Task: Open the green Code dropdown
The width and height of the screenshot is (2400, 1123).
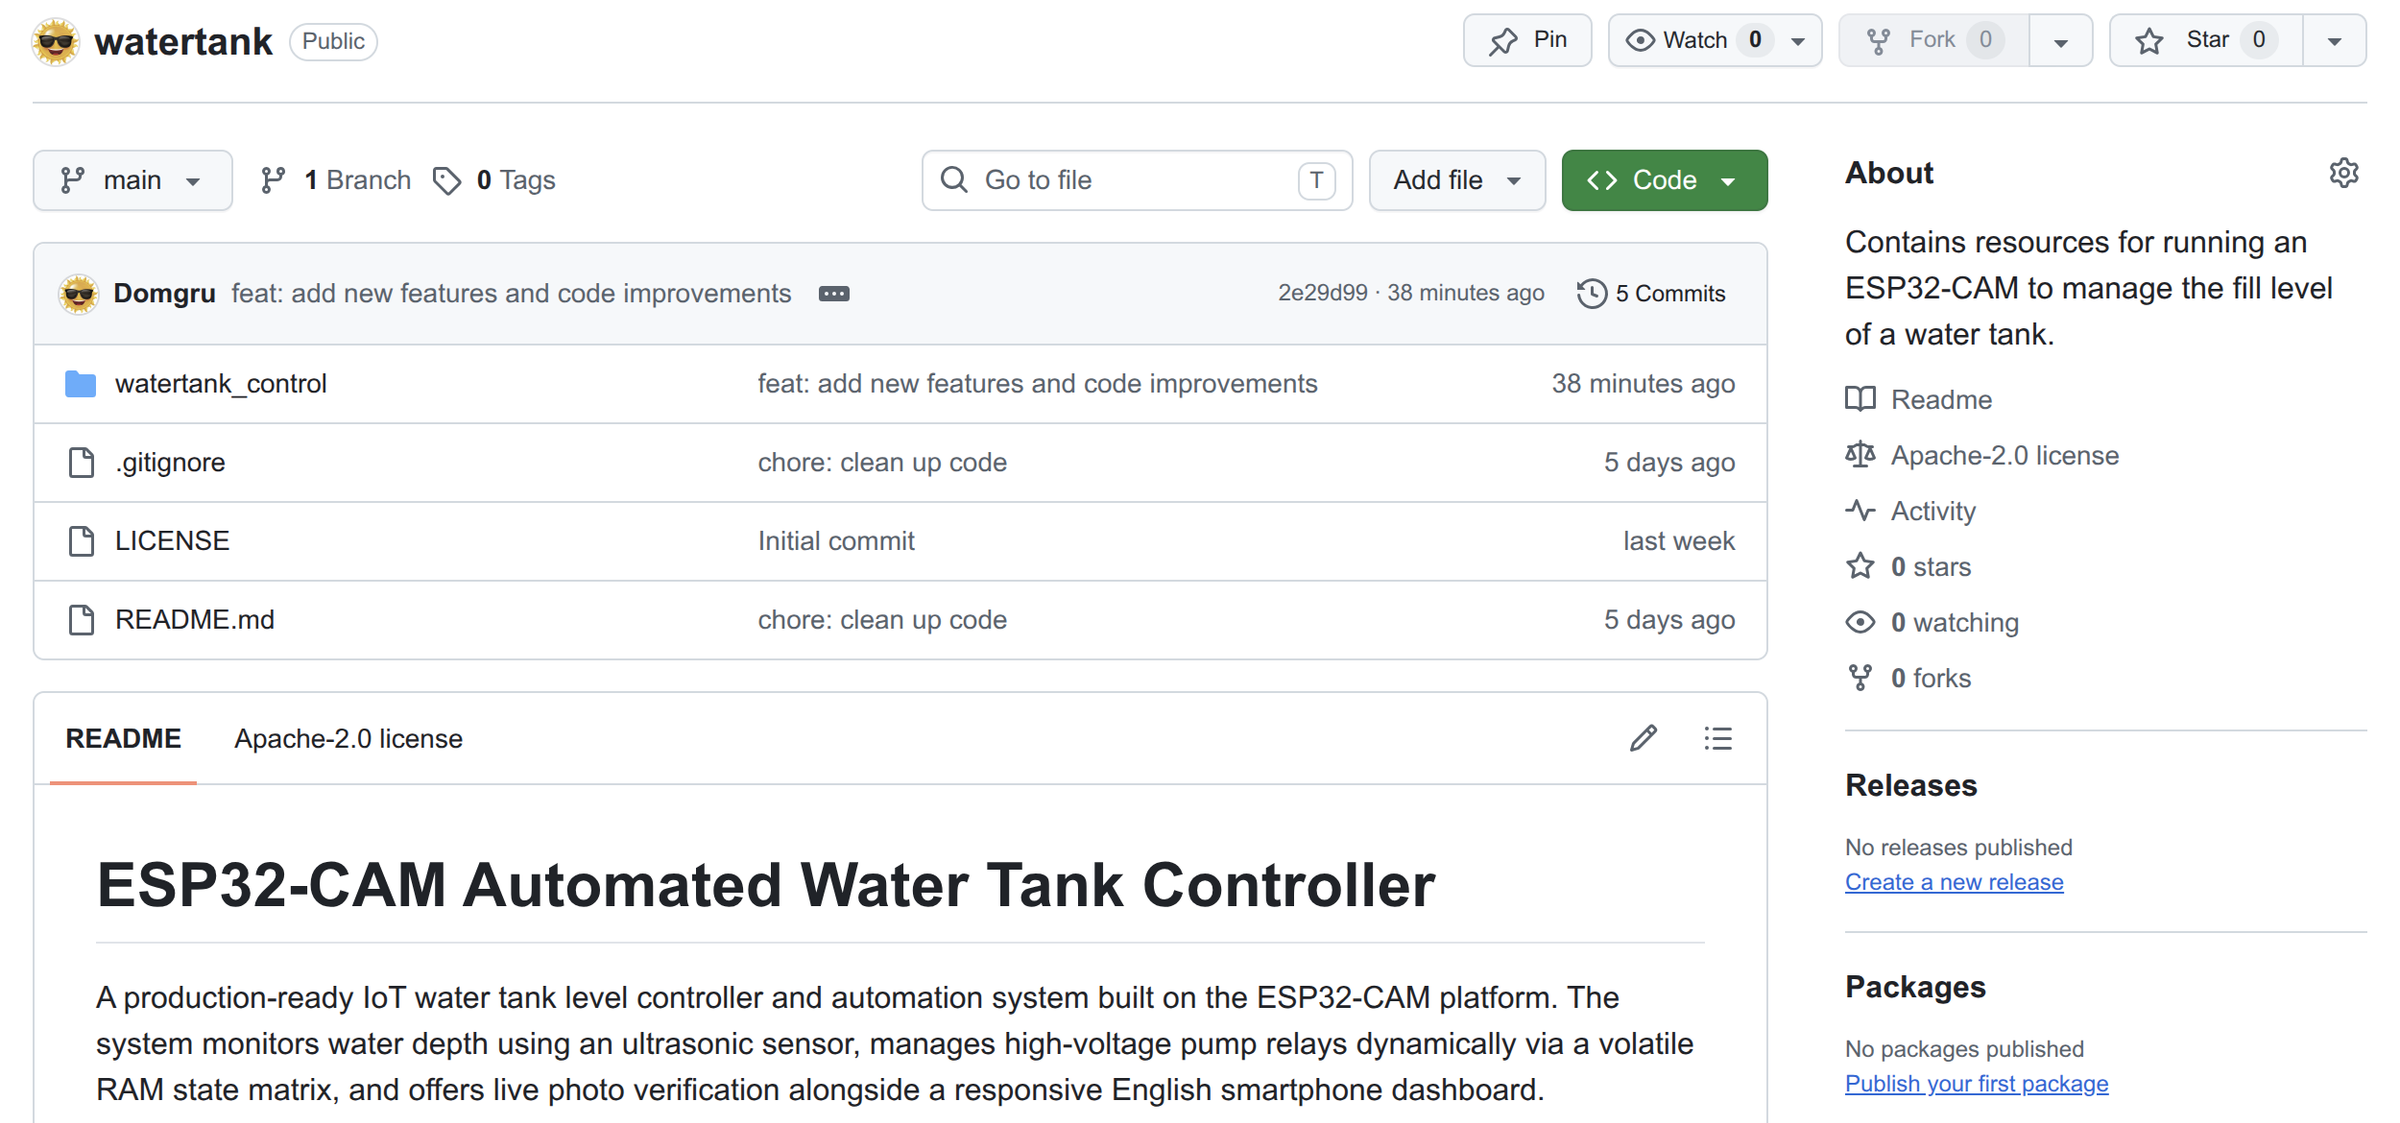Action: [x=1664, y=180]
